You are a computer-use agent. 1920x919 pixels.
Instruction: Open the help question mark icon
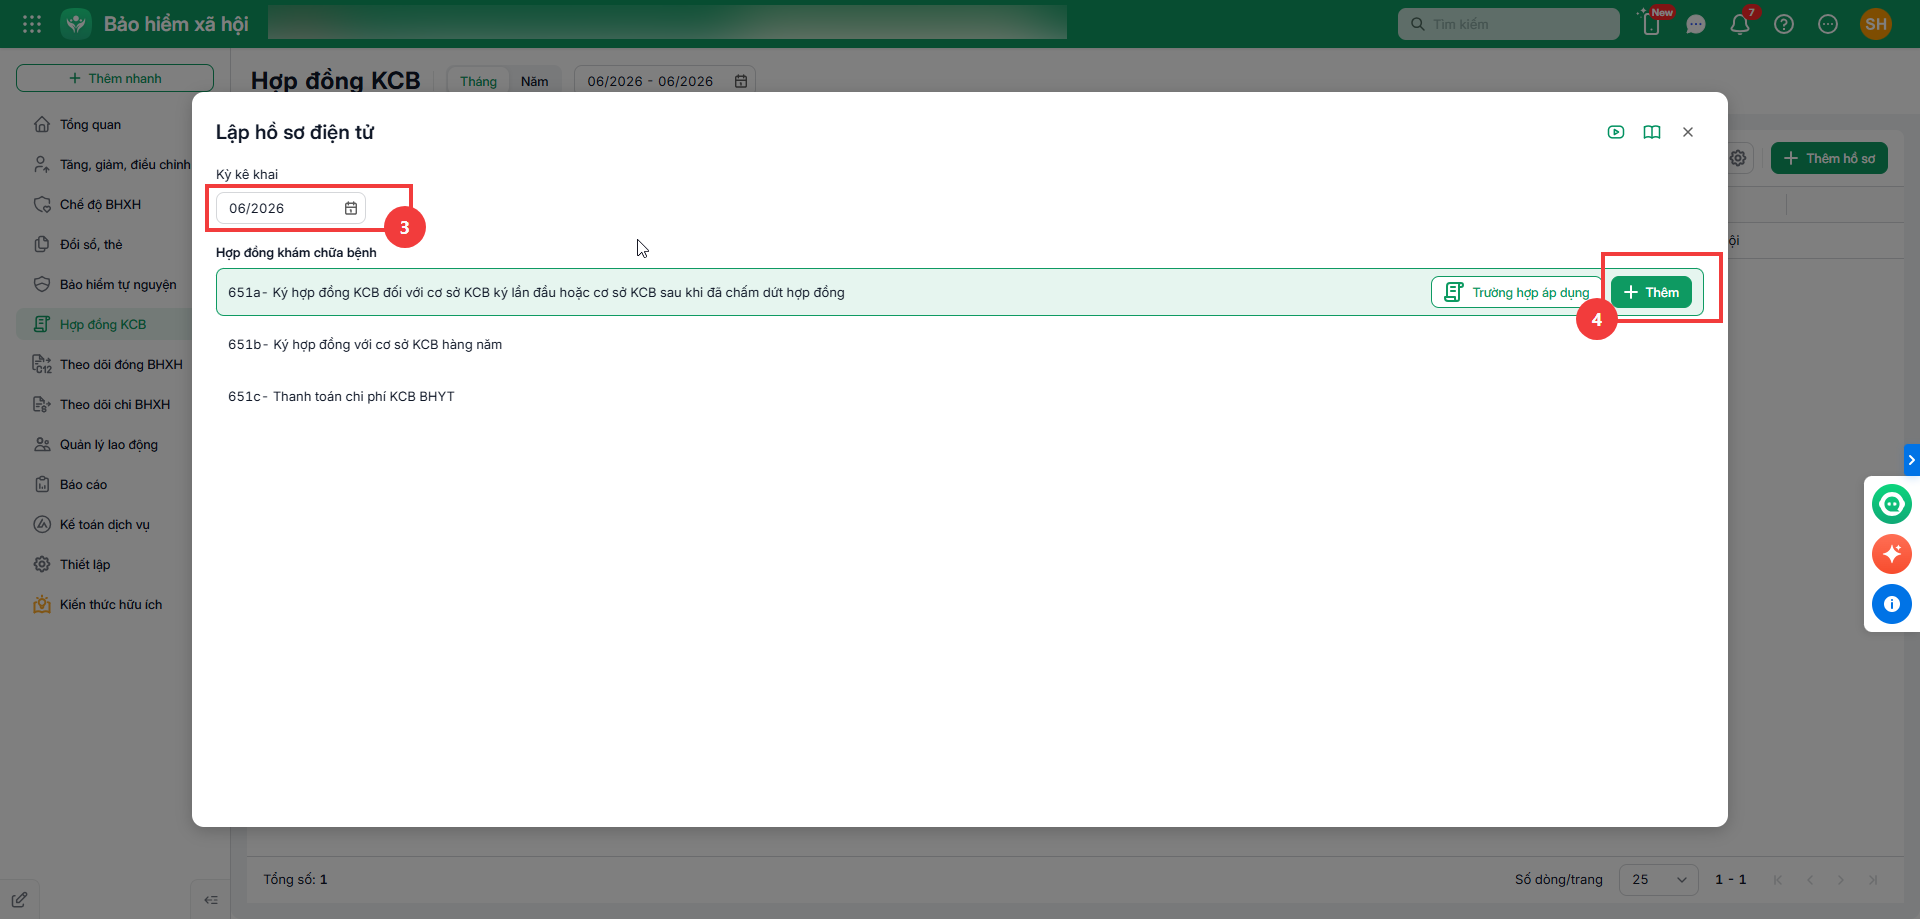pos(1784,24)
